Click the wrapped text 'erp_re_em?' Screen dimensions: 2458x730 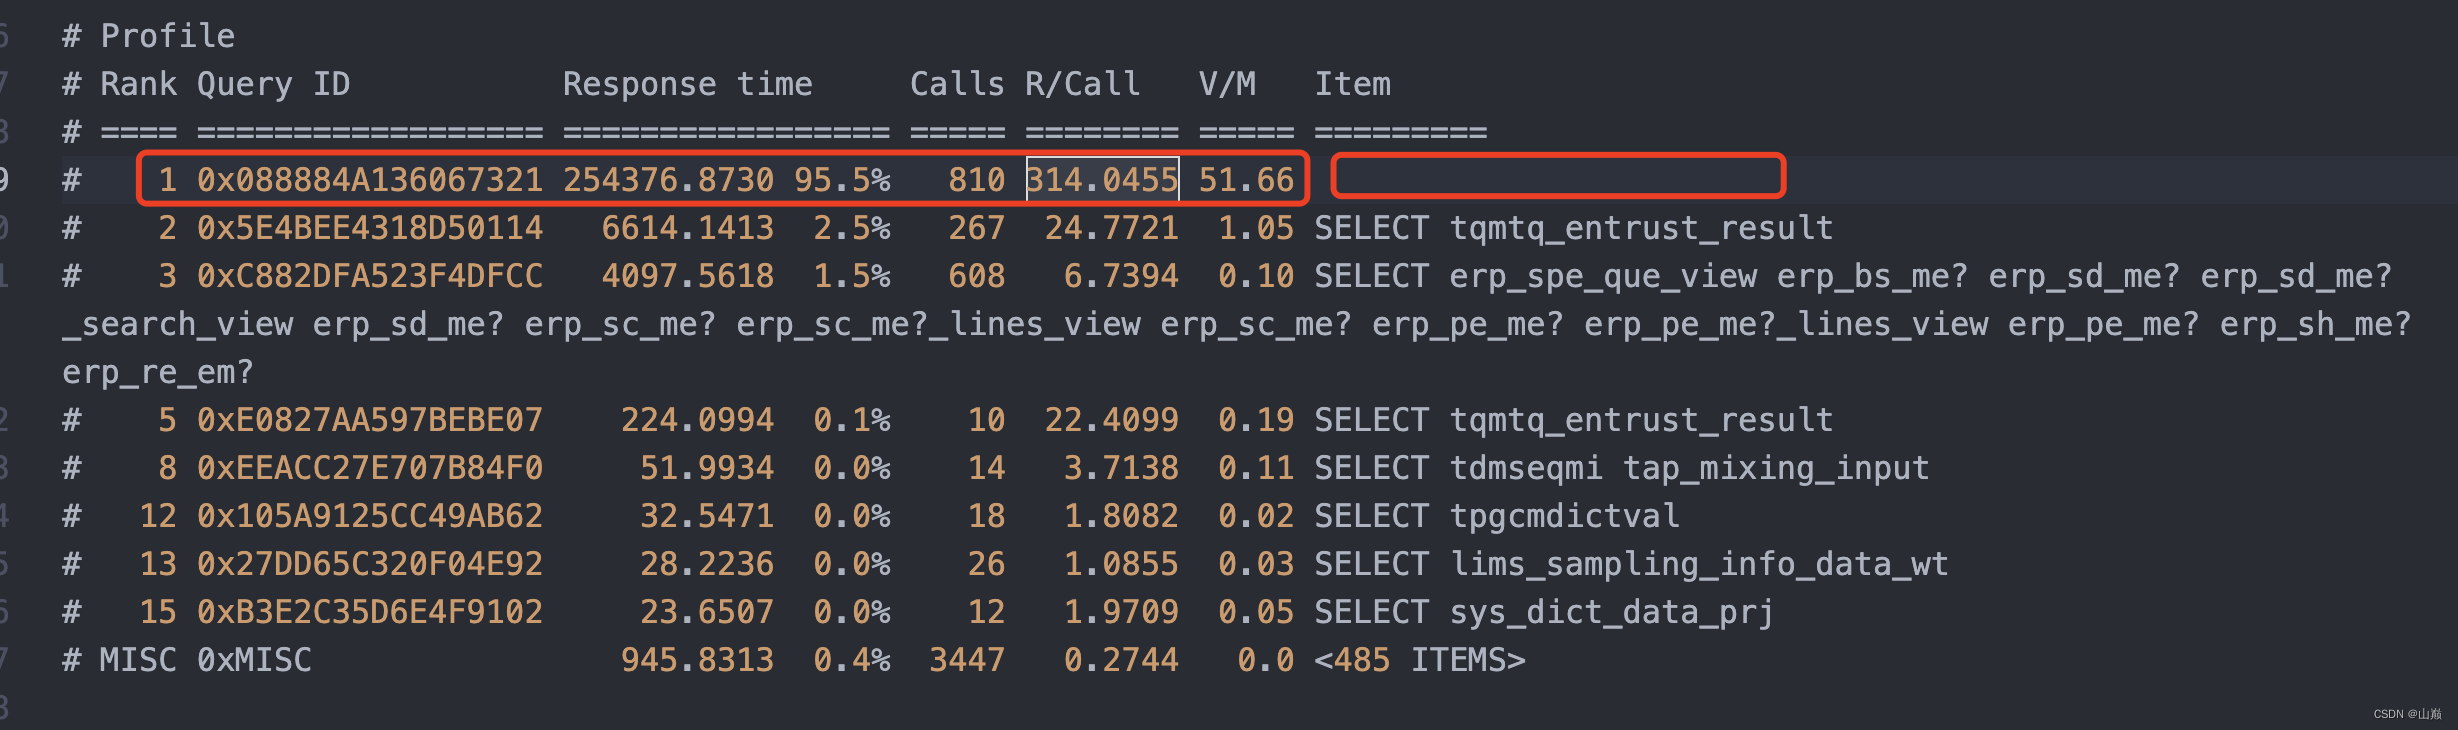[158, 372]
